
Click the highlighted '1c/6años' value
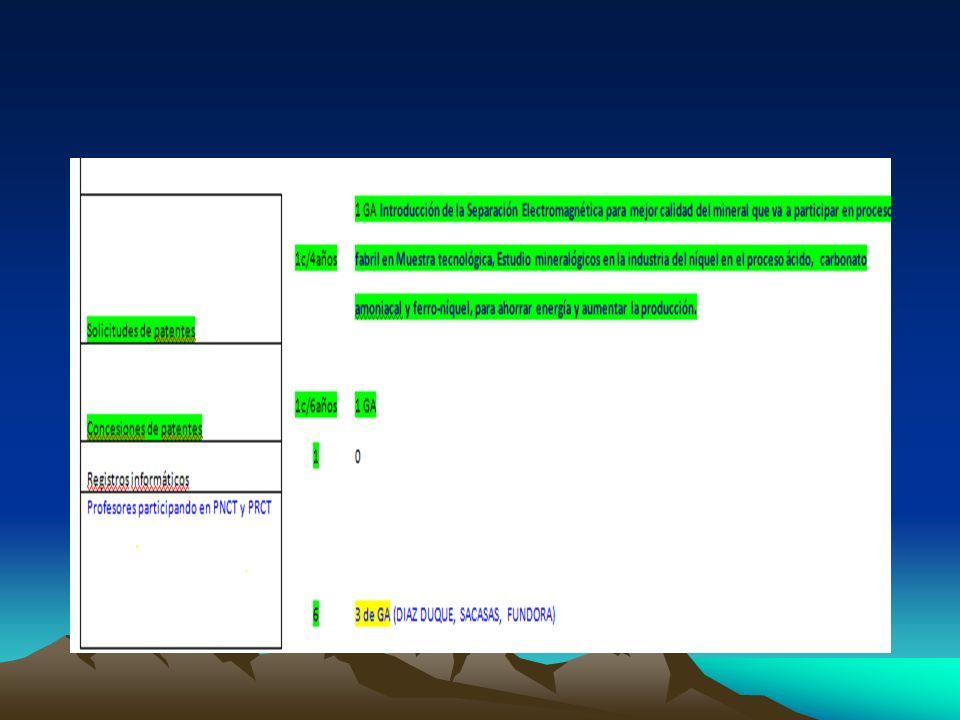coord(316,405)
